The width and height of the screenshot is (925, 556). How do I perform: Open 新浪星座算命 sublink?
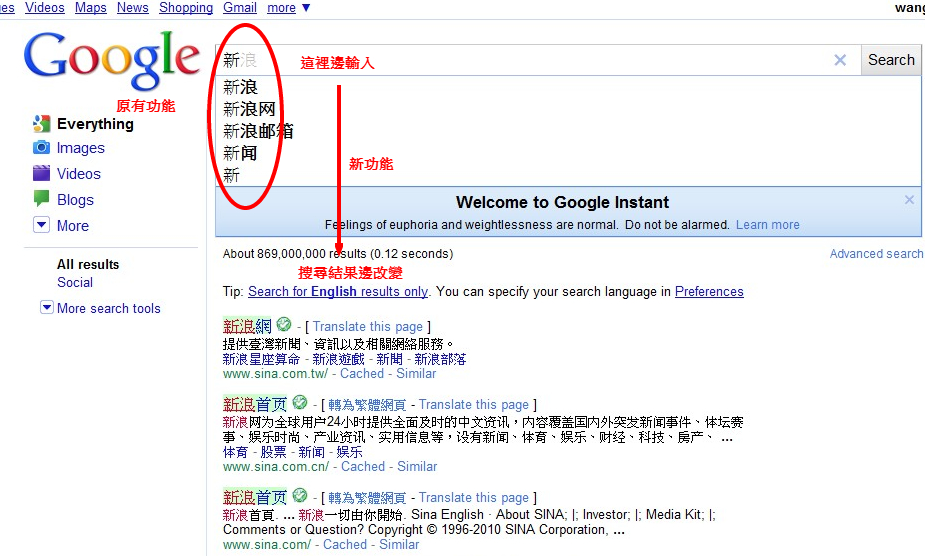(x=261, y=359)
